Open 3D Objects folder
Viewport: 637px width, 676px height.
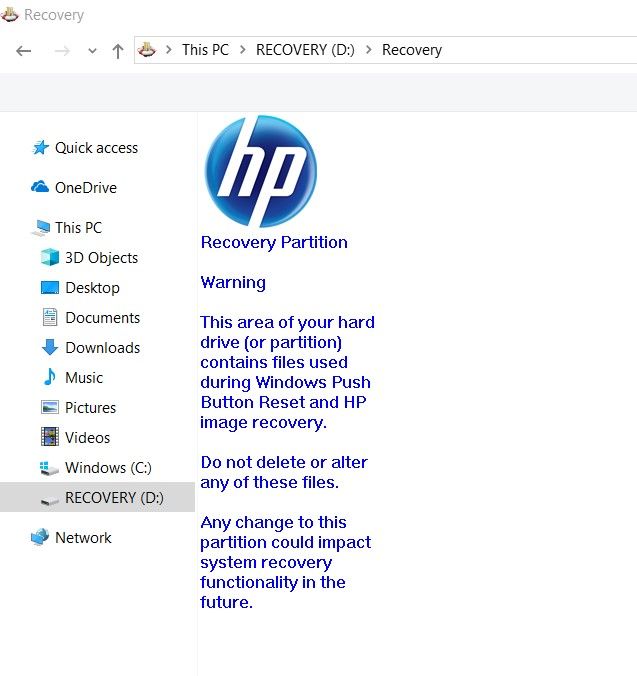tap(102, 258)
